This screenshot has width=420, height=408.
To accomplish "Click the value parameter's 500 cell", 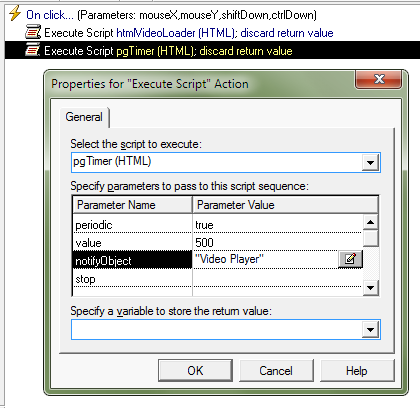I will coord(277,242).
